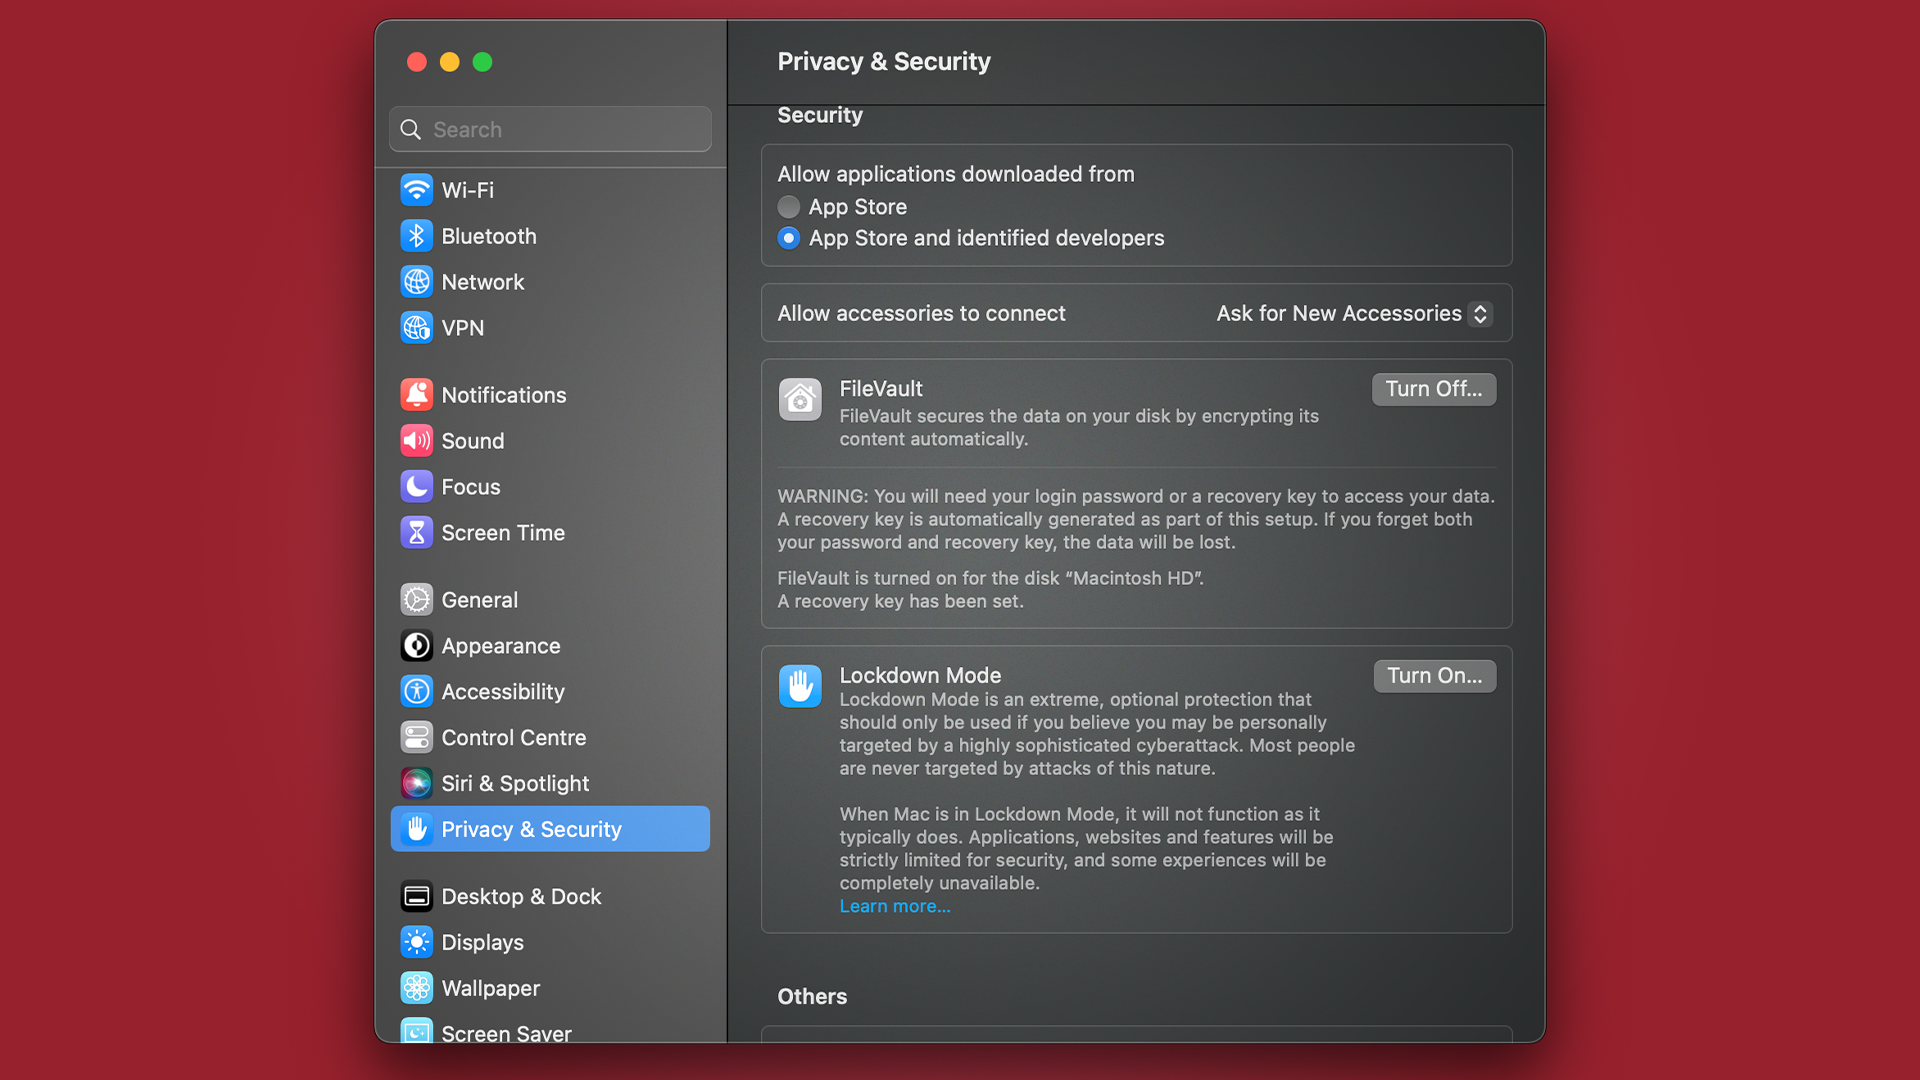This screenshot has width=1920, height=1080.
Task: Click the Sound speaker icon
Action: point(417,441)
